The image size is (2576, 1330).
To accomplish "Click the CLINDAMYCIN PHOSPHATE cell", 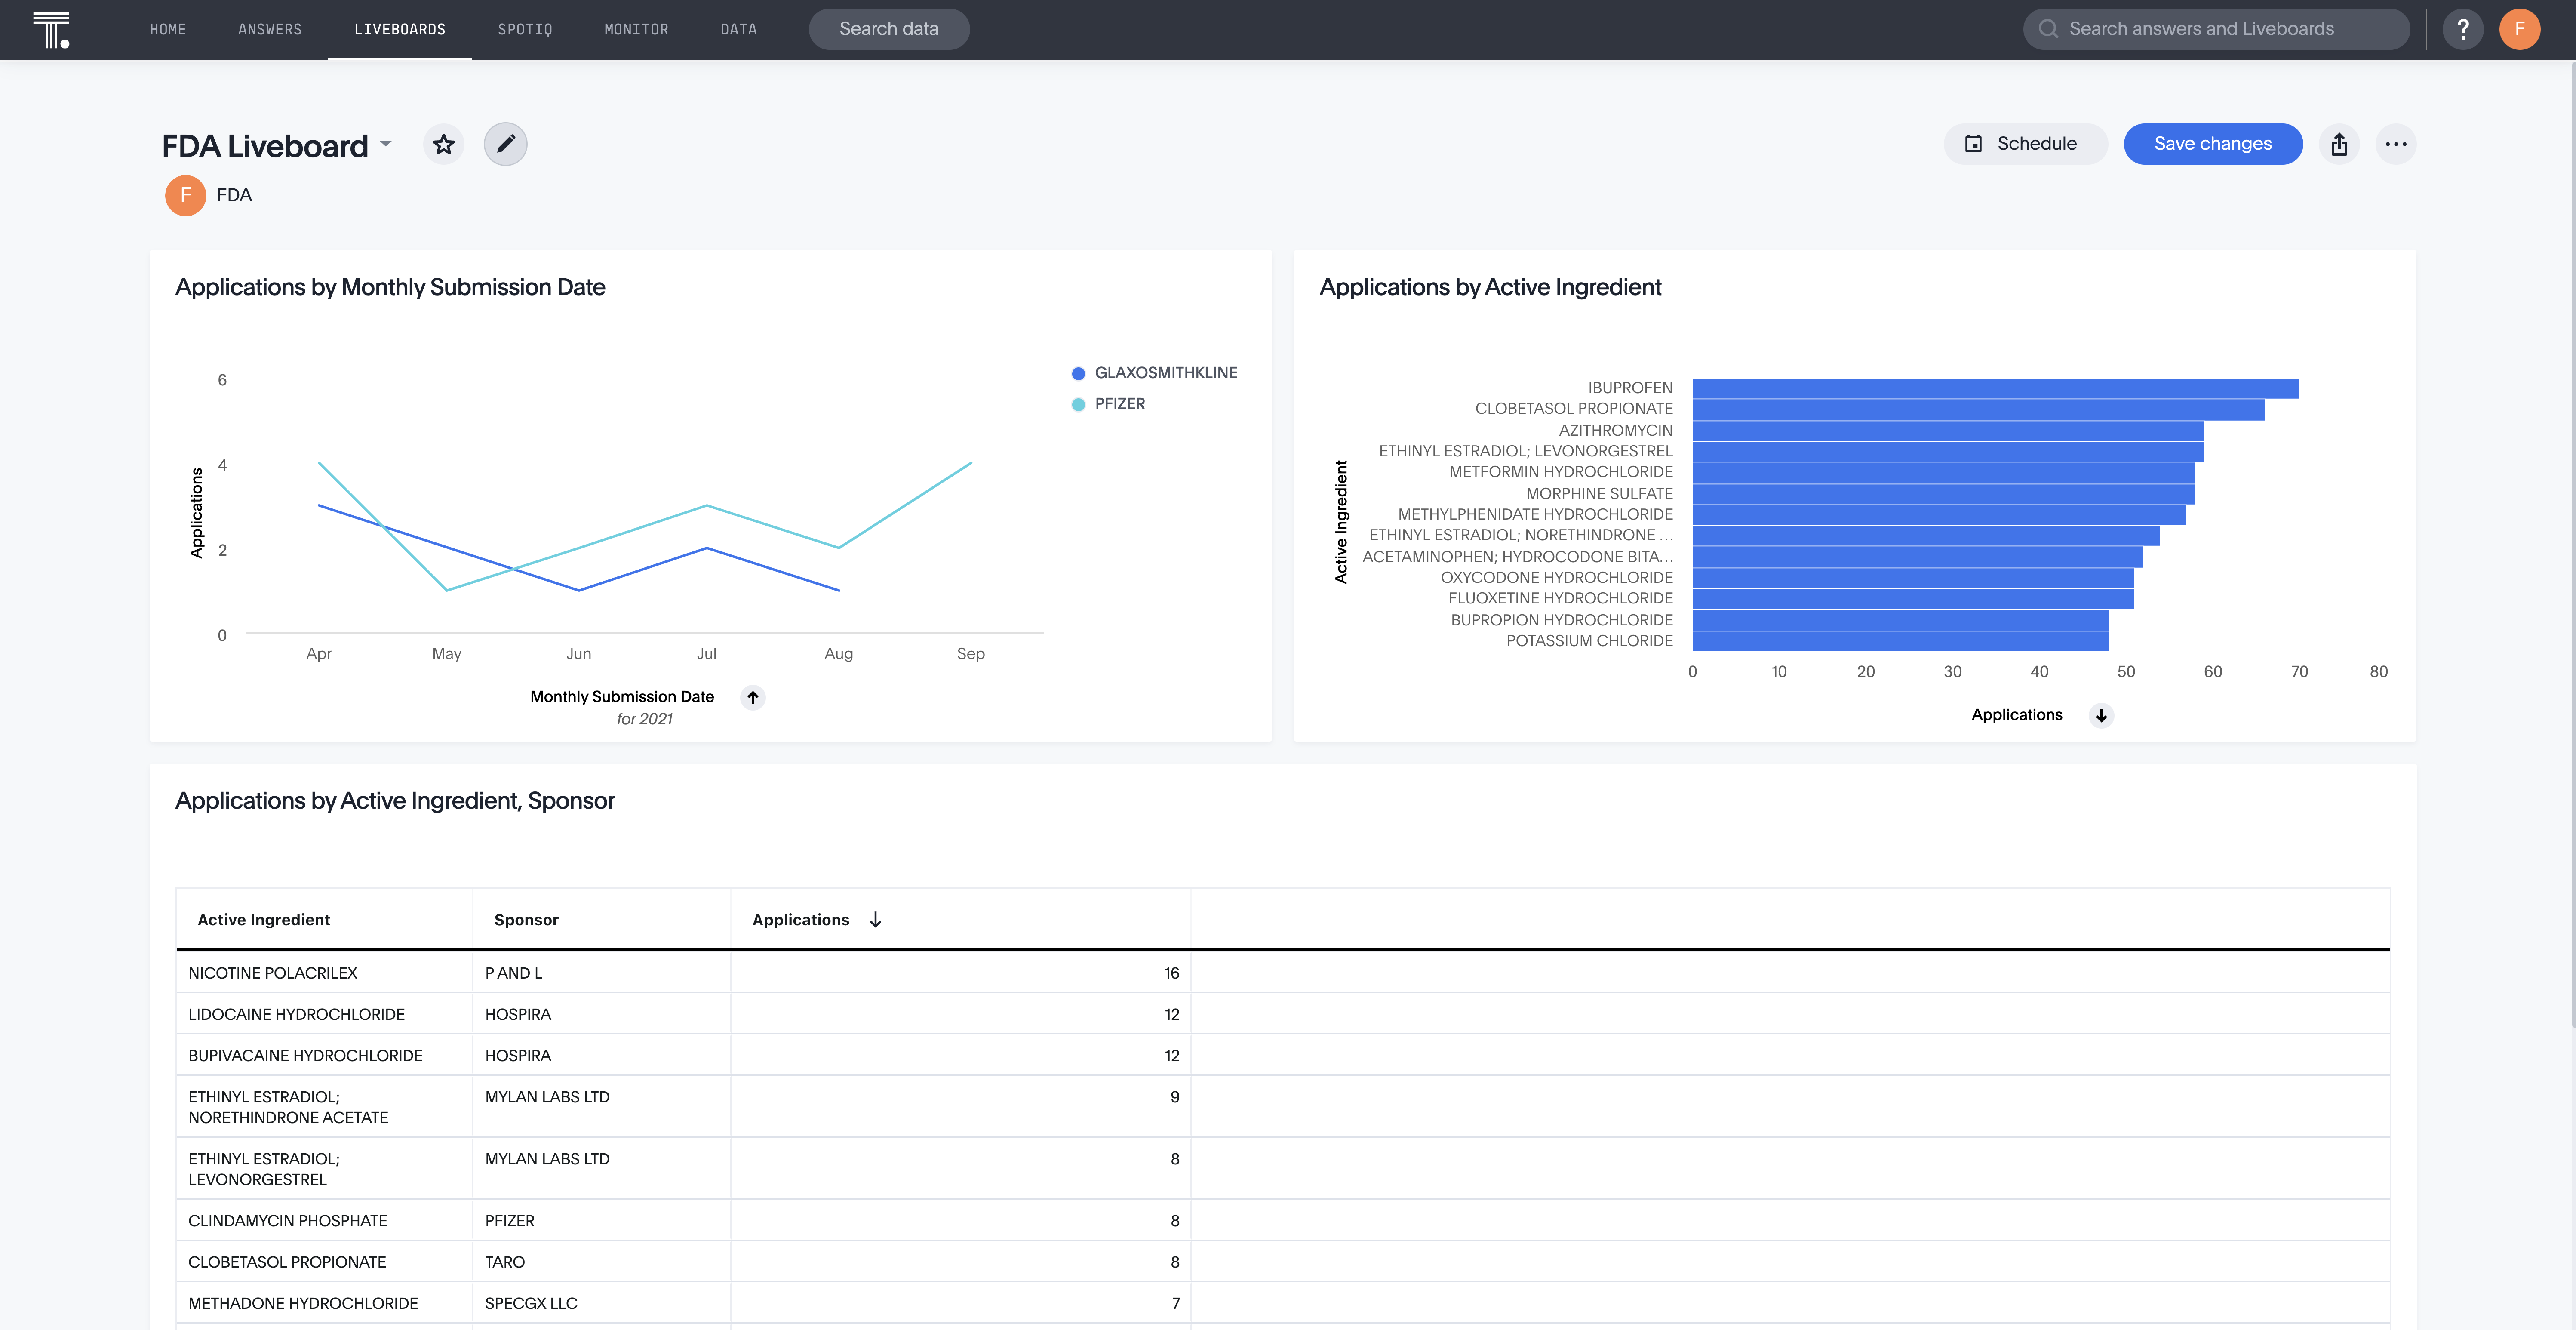I will 324,1221.
